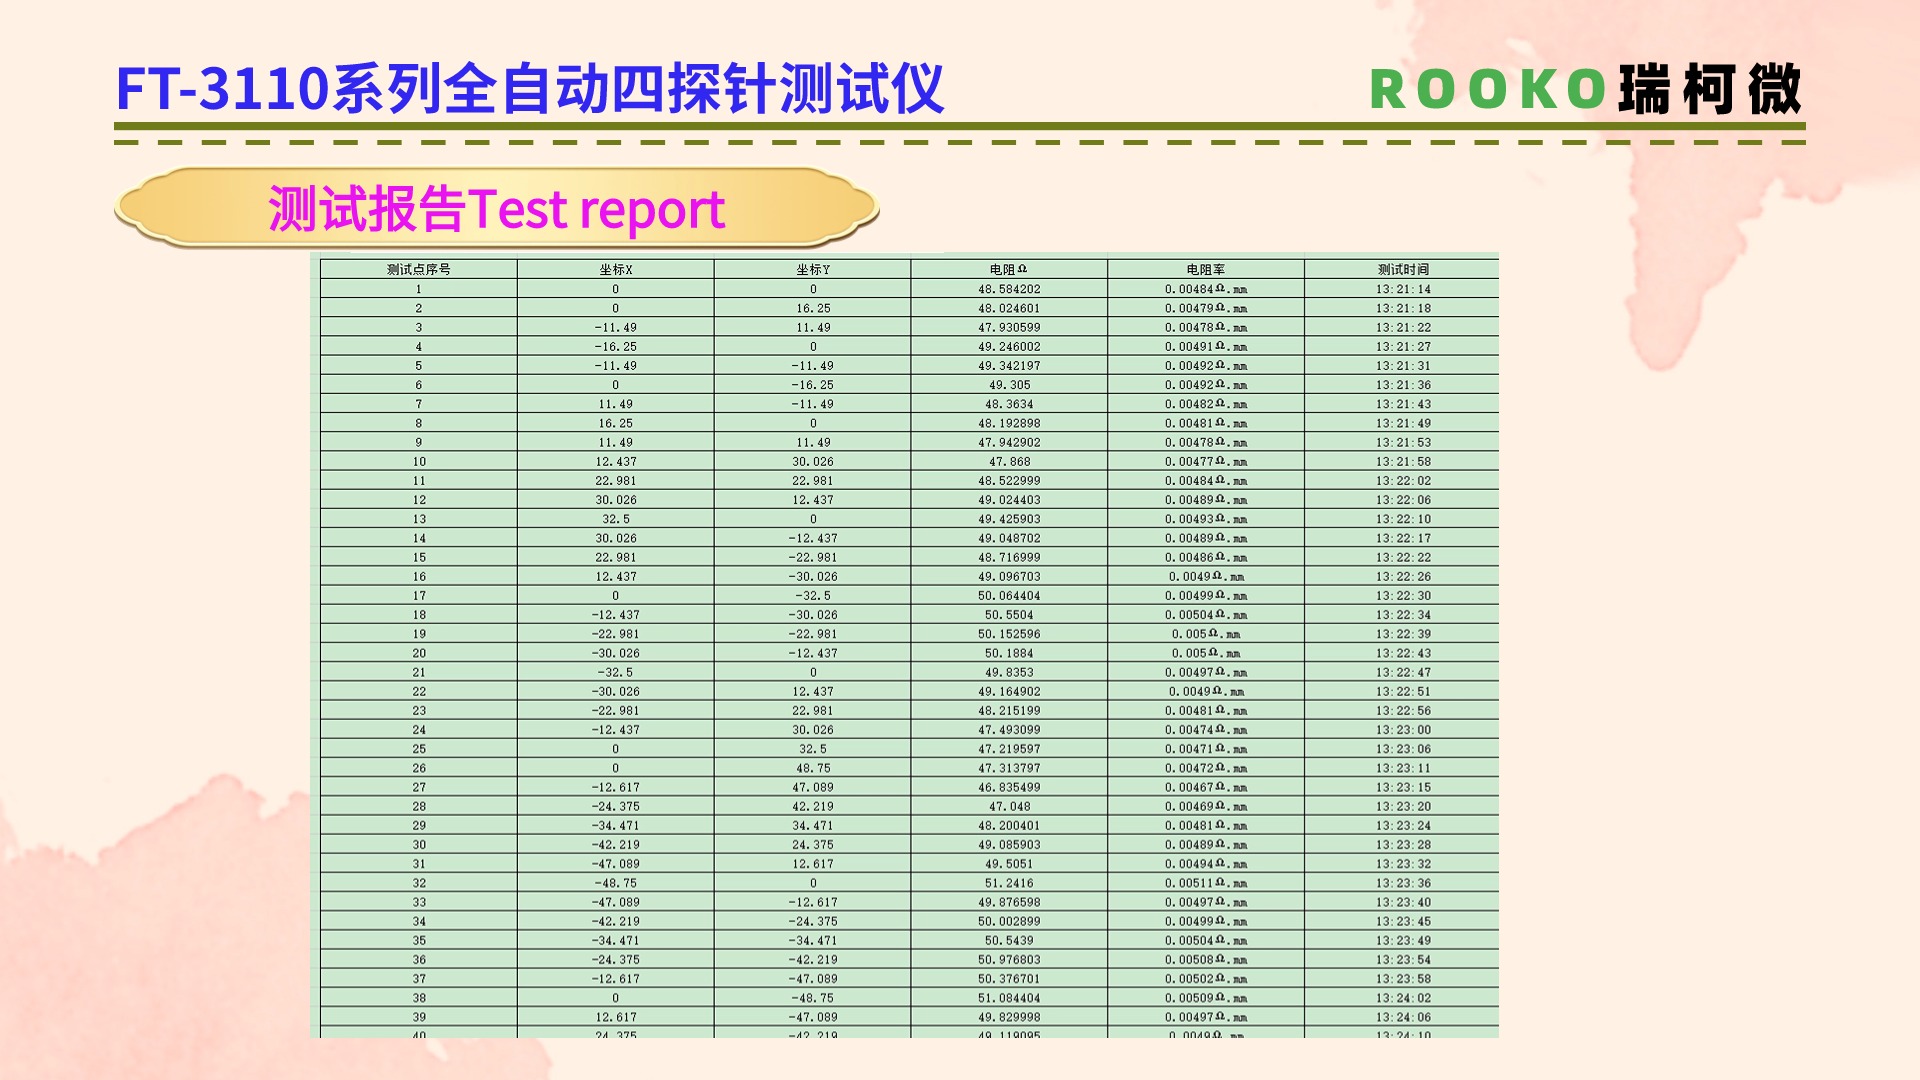Viewport: 1920px width, 1080px height.
Task: Click resistance value 48.584202 in row 1
Action: 1009,289
